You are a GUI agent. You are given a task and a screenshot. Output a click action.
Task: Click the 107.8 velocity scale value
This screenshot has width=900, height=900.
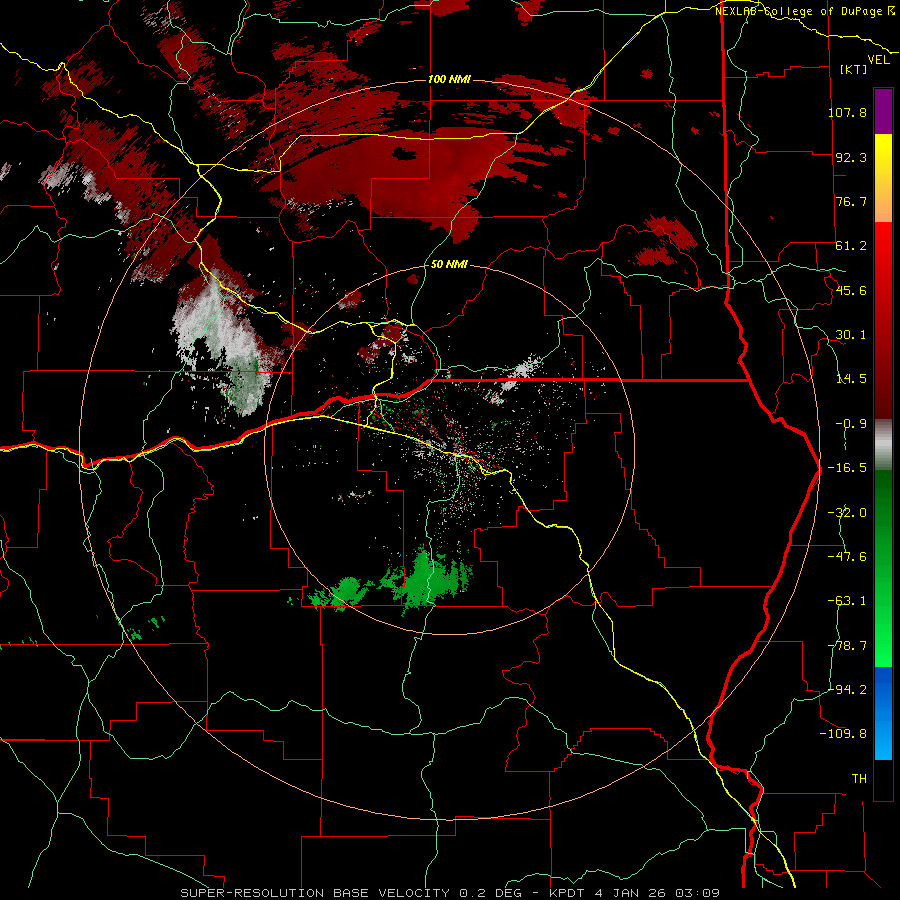[848, 112]
